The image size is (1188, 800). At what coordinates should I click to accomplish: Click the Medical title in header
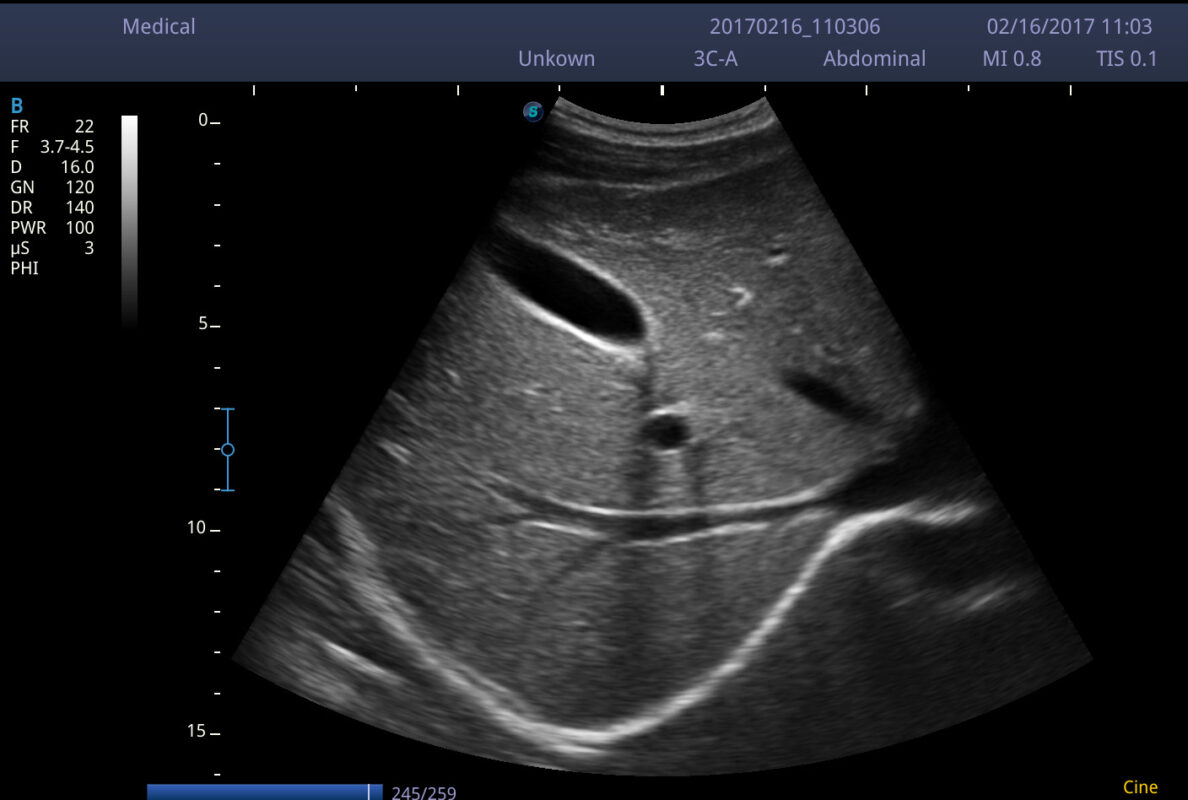tap(159, 27)
